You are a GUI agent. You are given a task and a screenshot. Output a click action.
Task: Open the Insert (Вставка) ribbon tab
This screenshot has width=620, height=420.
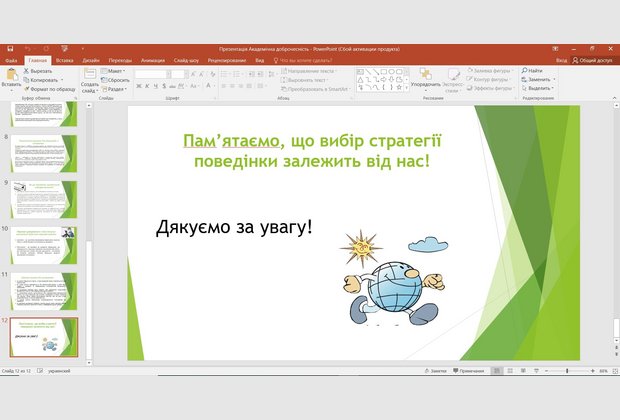coord(64,60)
